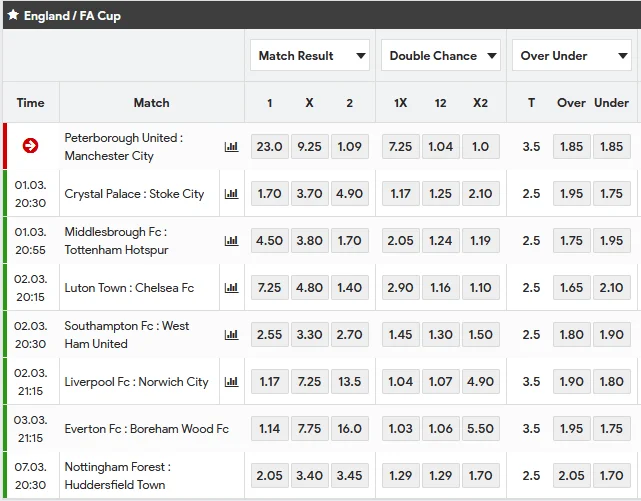The width and height of the screenshot is (641, 501).
Task: Open stats icon for Crystal Palace match
Action: [232, 194]
